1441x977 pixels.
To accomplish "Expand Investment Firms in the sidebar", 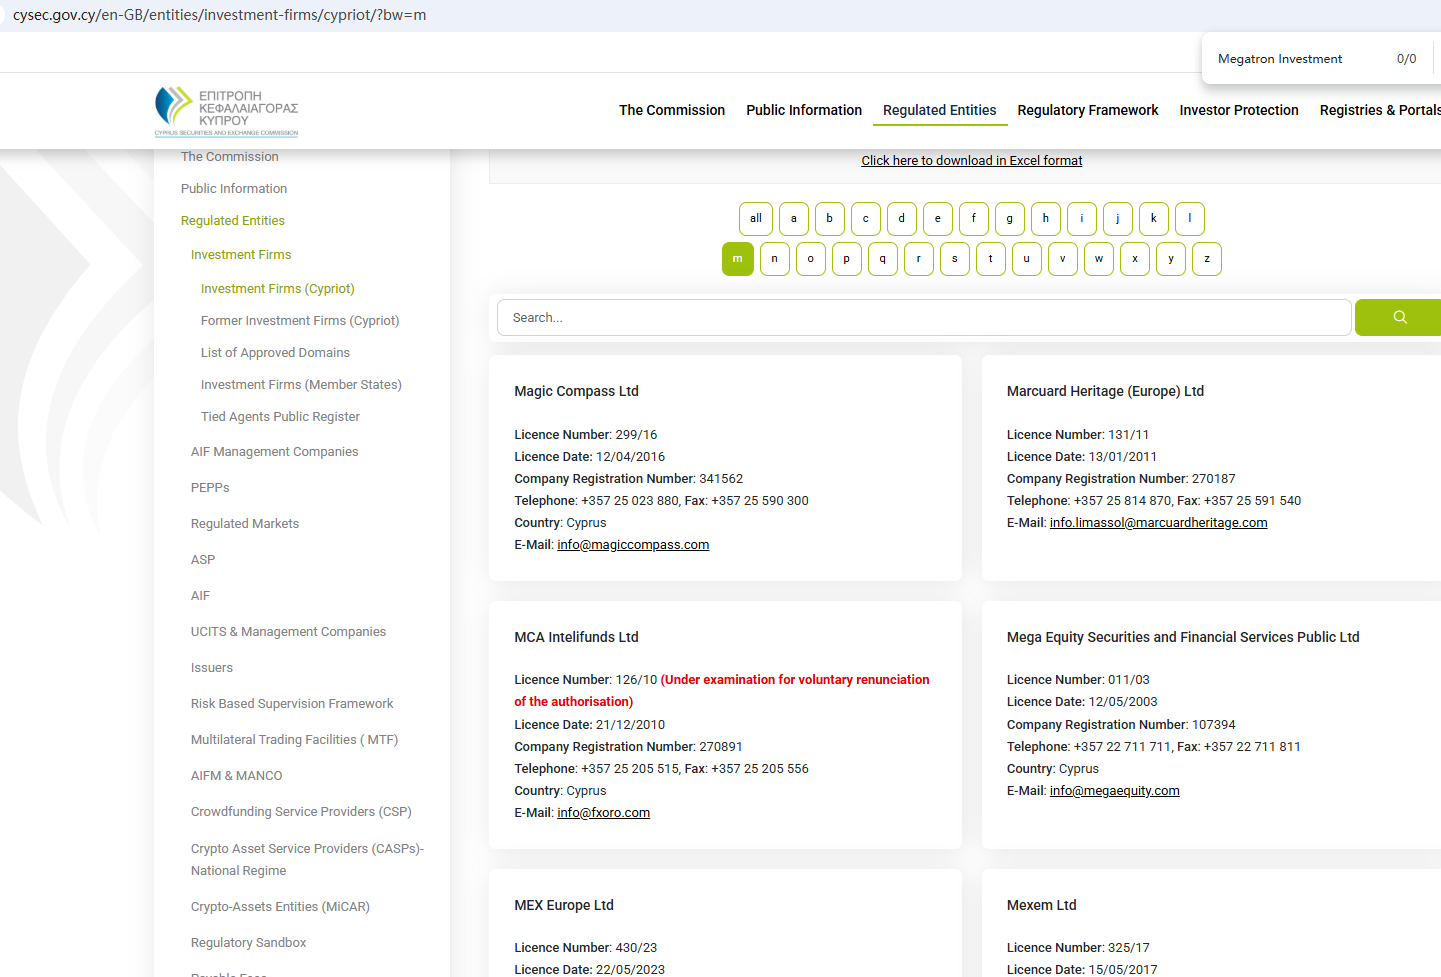I will coord(241,255).
